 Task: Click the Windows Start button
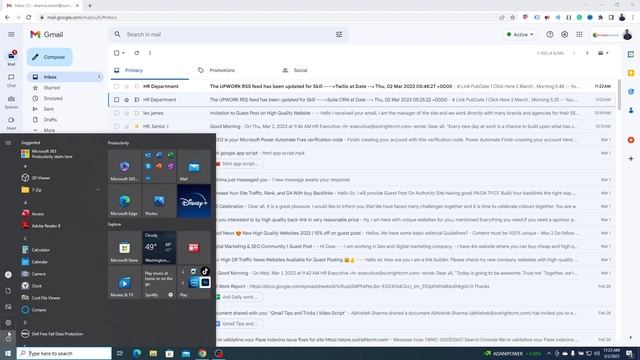8,353
